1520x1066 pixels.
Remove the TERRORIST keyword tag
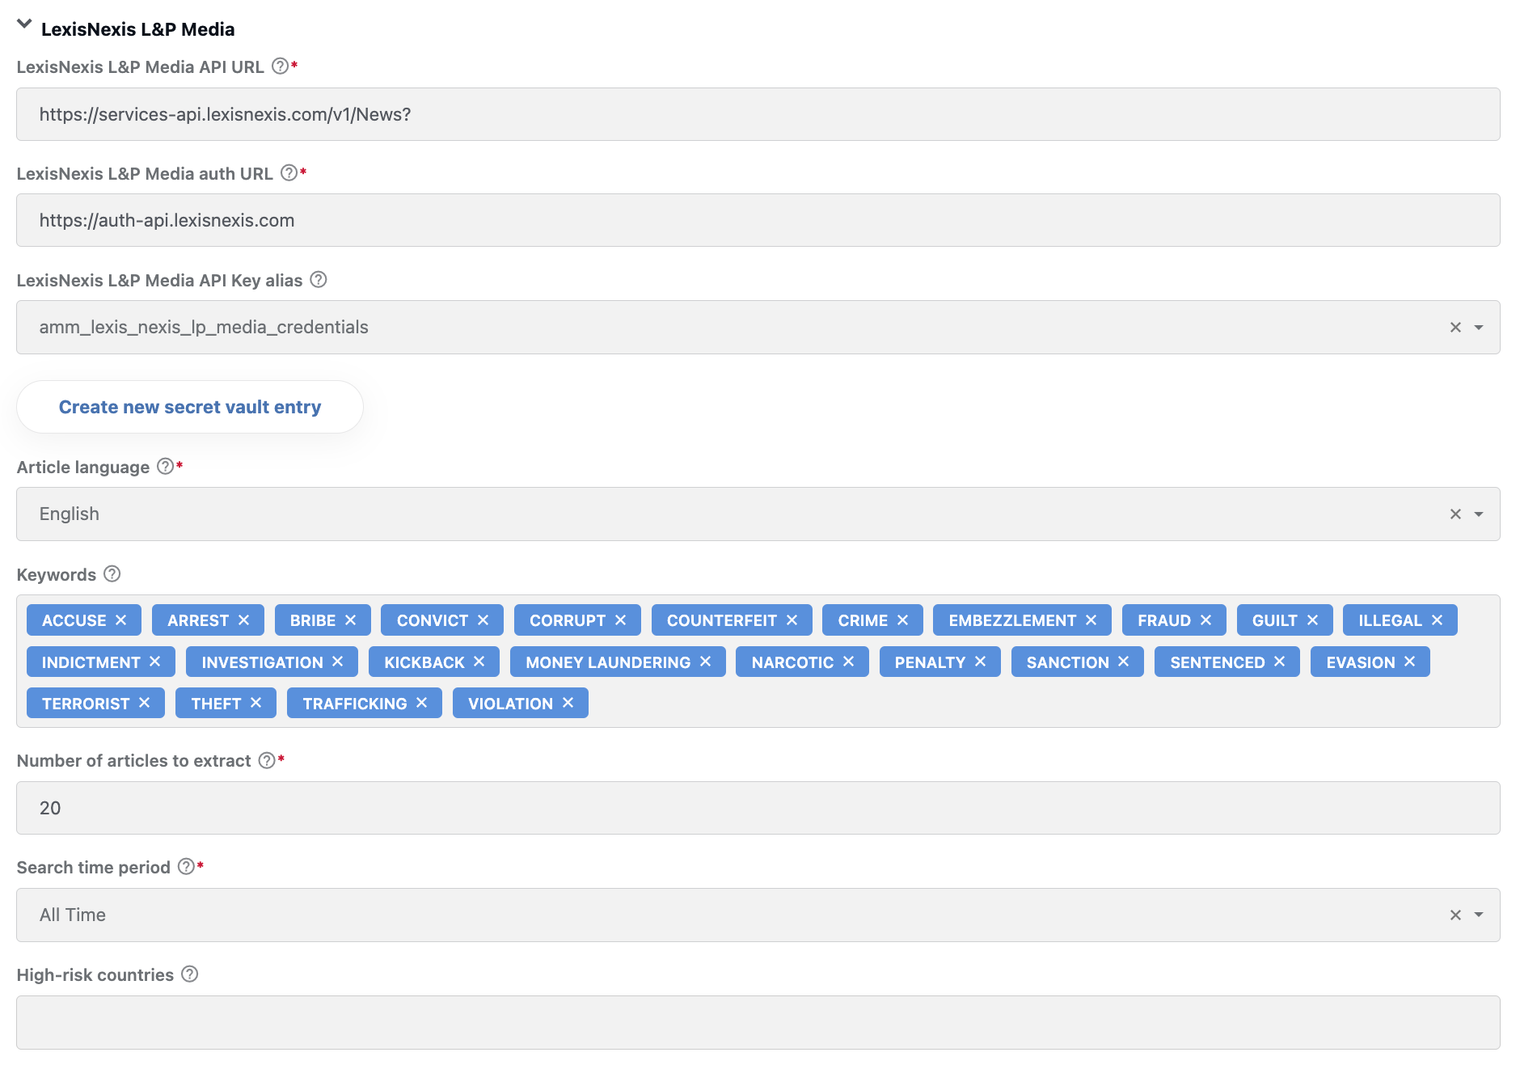click(145, 703)
